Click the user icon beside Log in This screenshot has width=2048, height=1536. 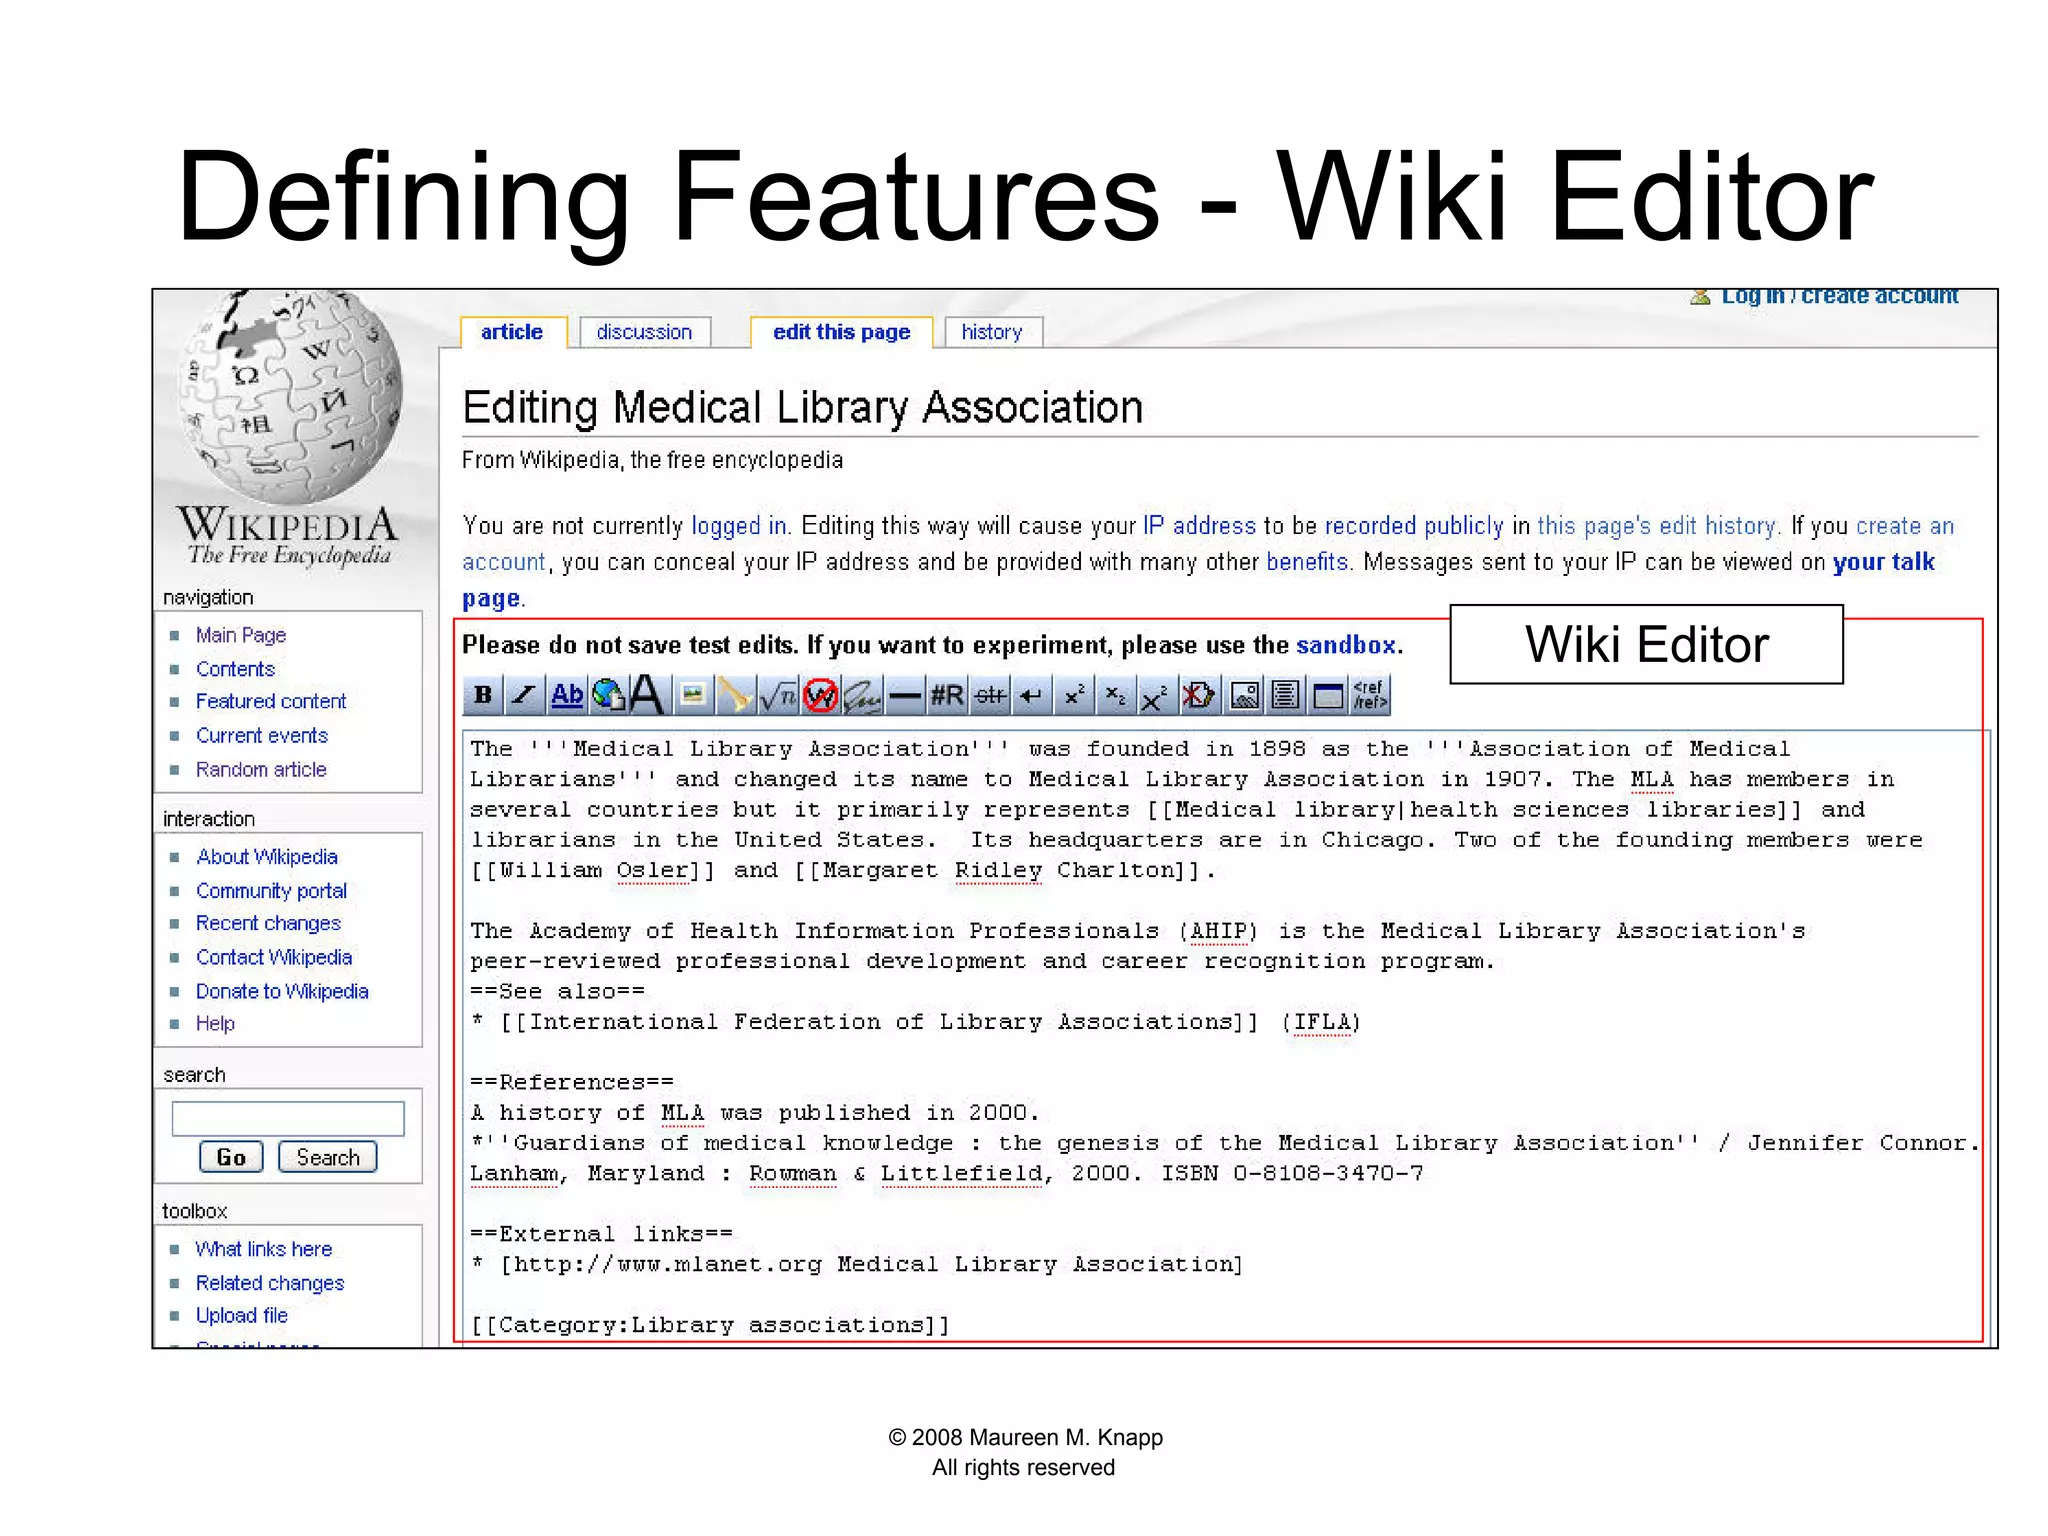pos(1700,296)
